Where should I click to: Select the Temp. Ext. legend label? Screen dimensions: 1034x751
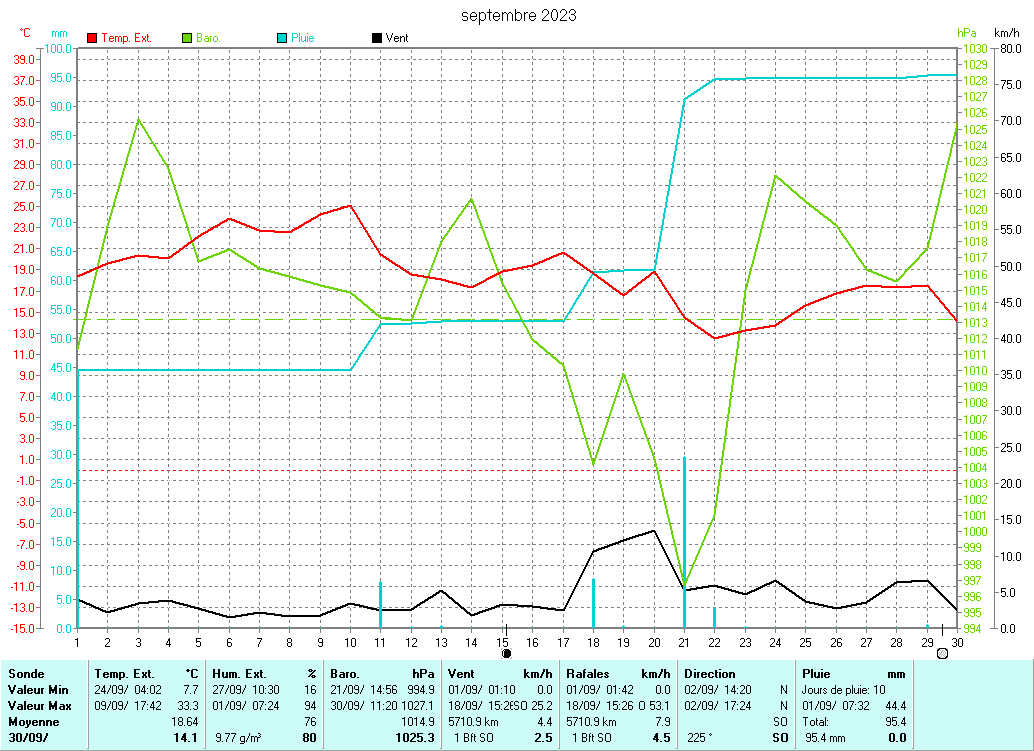(126, 38)
